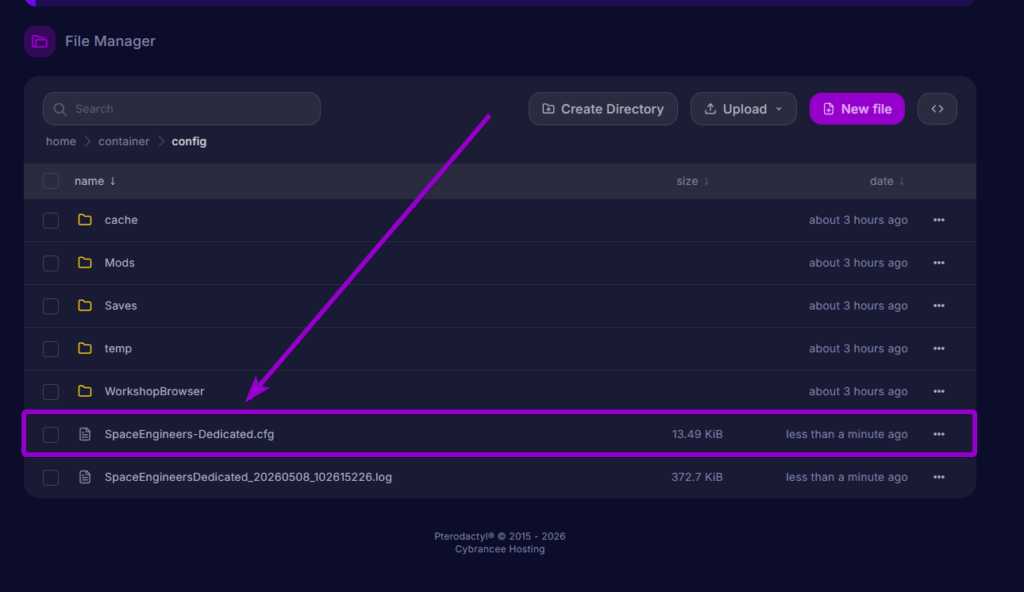Viewport: 1024px width, 592px height.
Task: Tick the checkbox for WorkshopBrowser
Action: 50,392
